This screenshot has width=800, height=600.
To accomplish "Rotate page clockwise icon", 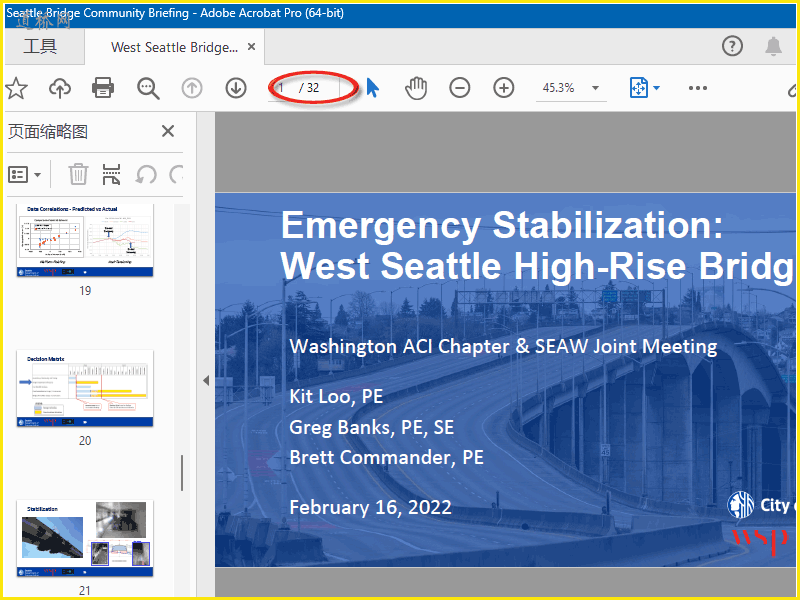I will (177, 174).
